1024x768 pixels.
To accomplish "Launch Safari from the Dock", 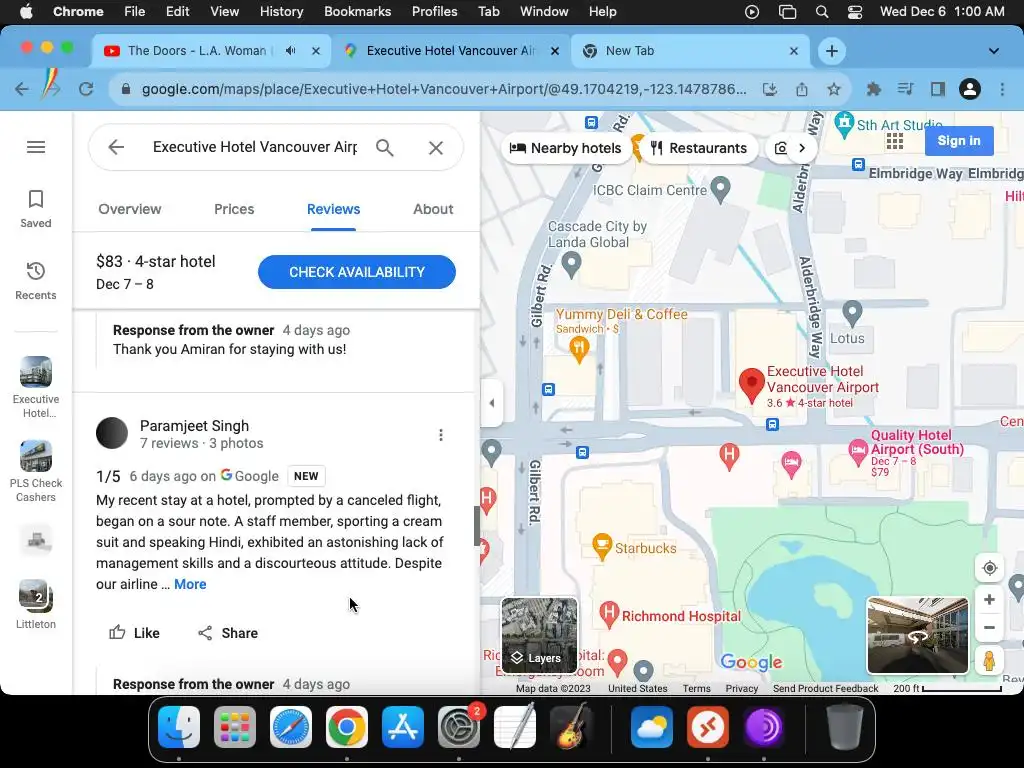I will pos(291,727).
